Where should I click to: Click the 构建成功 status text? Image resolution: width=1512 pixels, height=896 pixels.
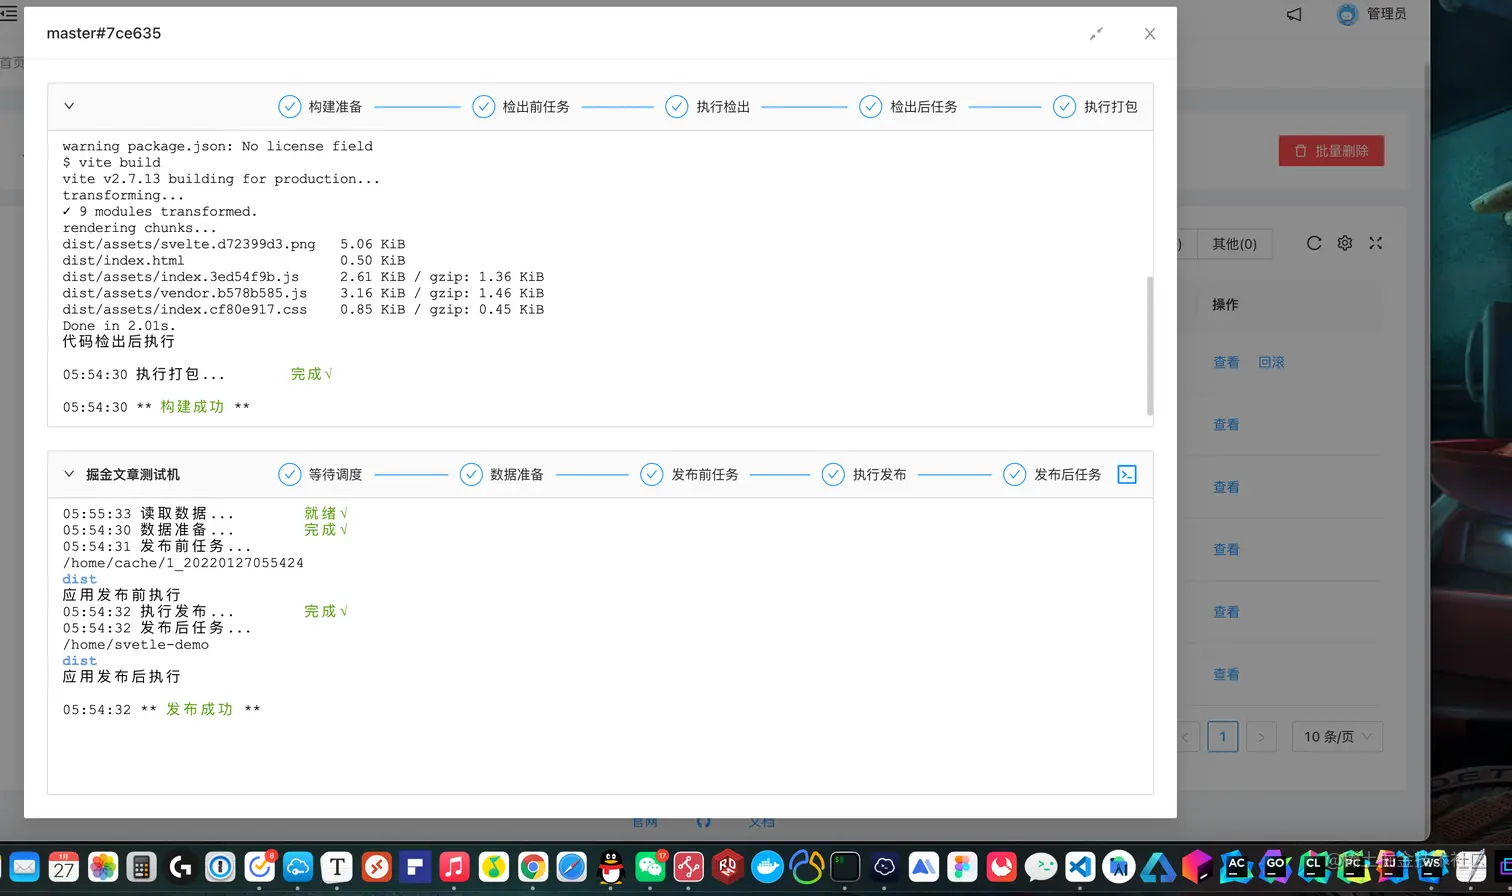192,407
